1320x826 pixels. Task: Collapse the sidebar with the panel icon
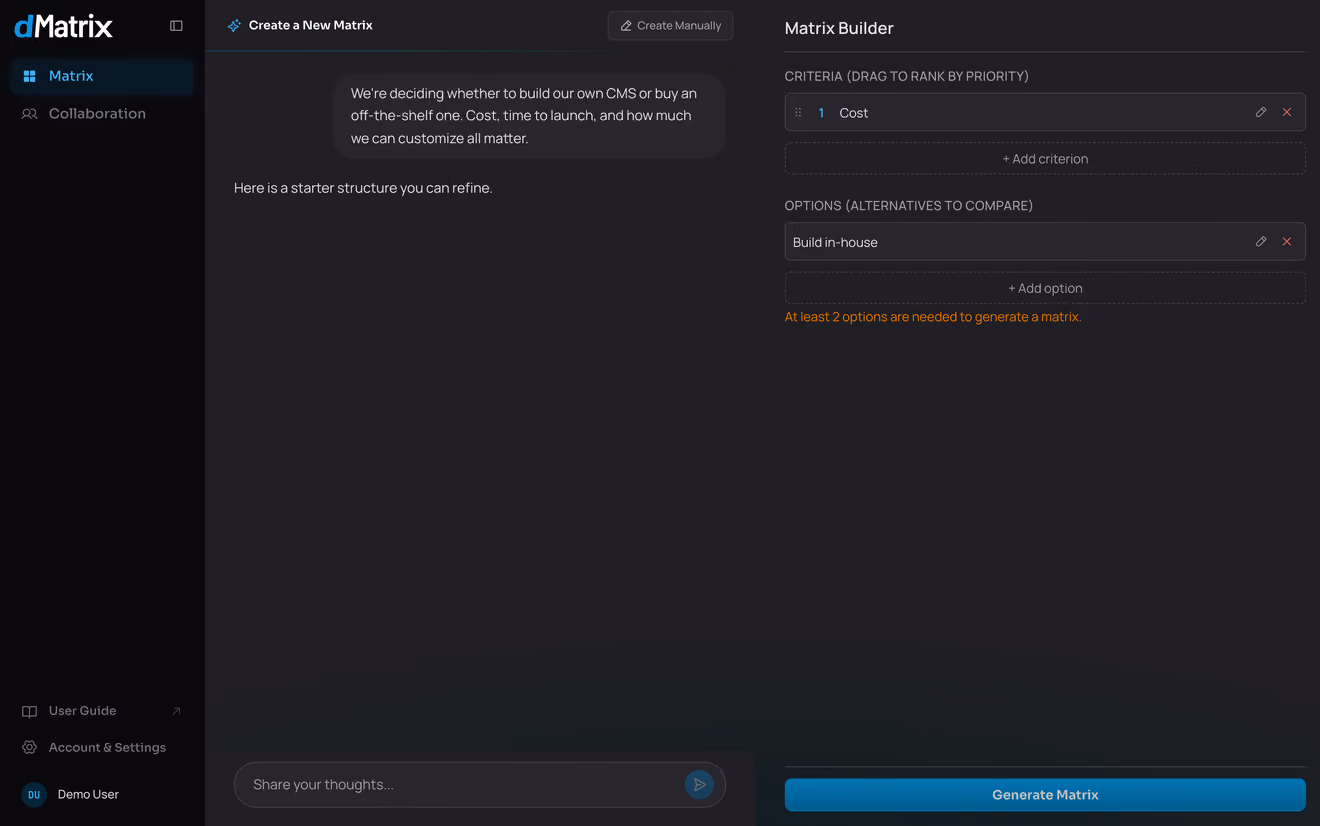[176, 26]
